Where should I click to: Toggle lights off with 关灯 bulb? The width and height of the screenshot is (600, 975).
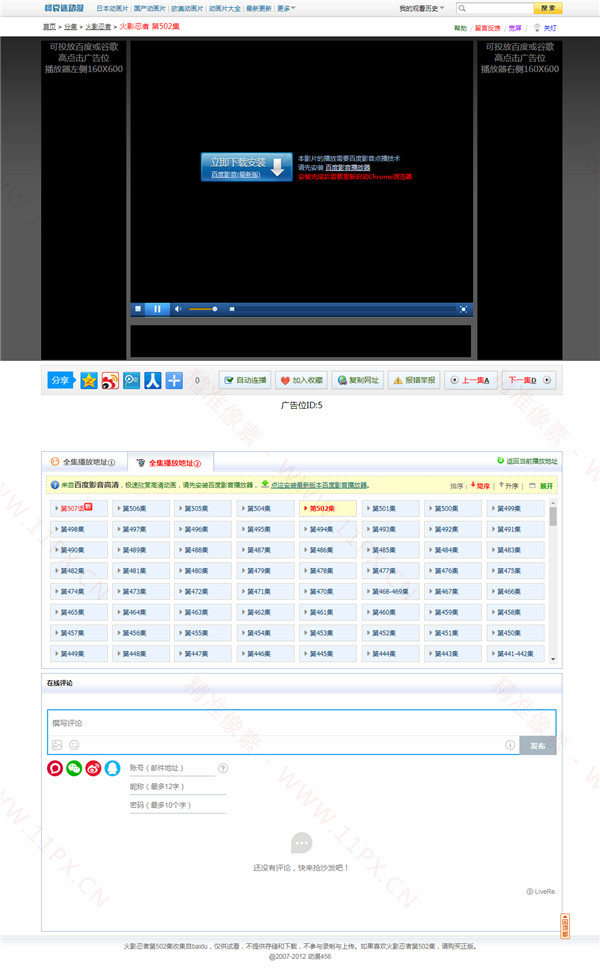[545, 28]
